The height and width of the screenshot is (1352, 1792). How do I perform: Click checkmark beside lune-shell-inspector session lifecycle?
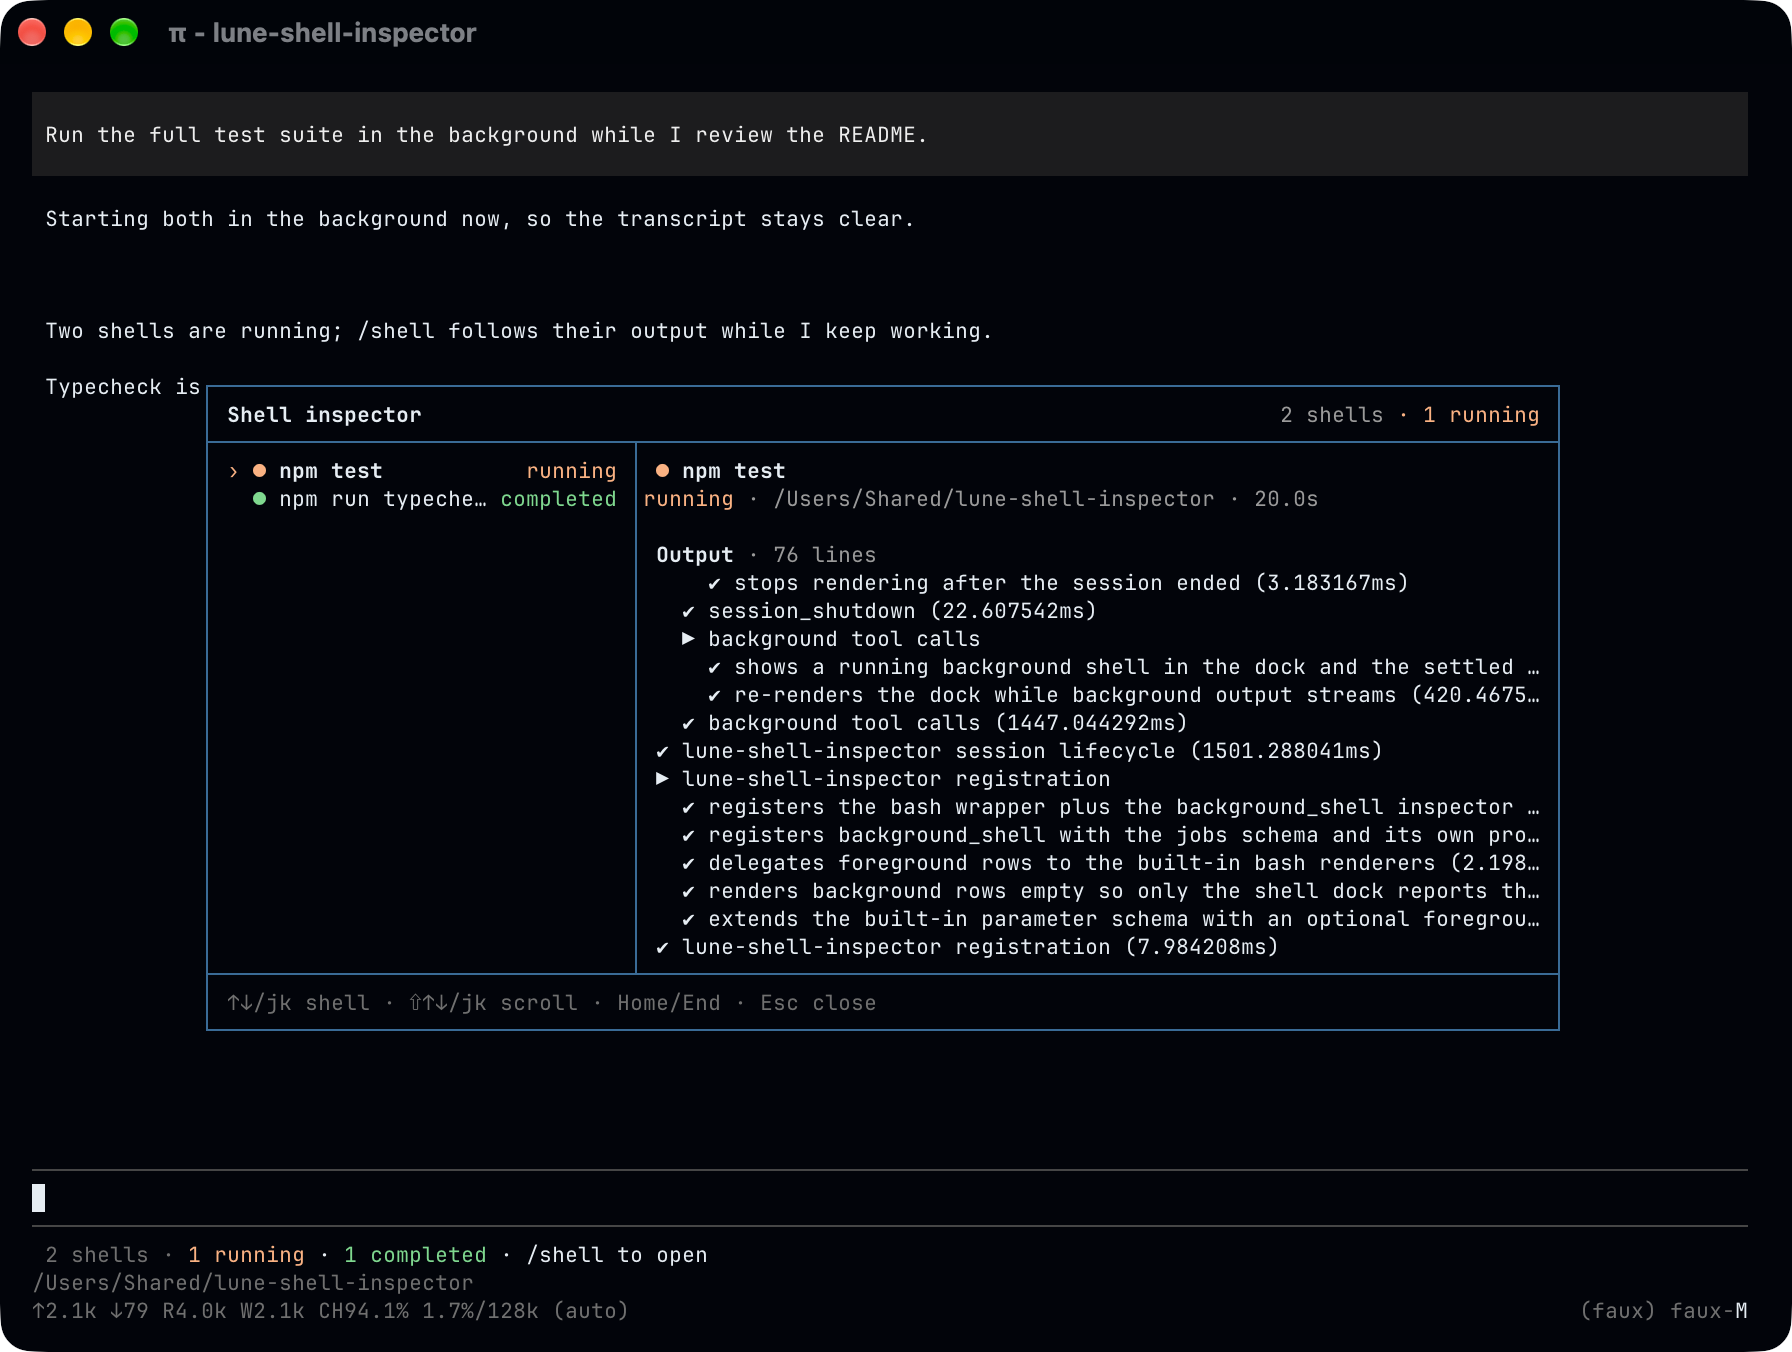coord(662,751)
